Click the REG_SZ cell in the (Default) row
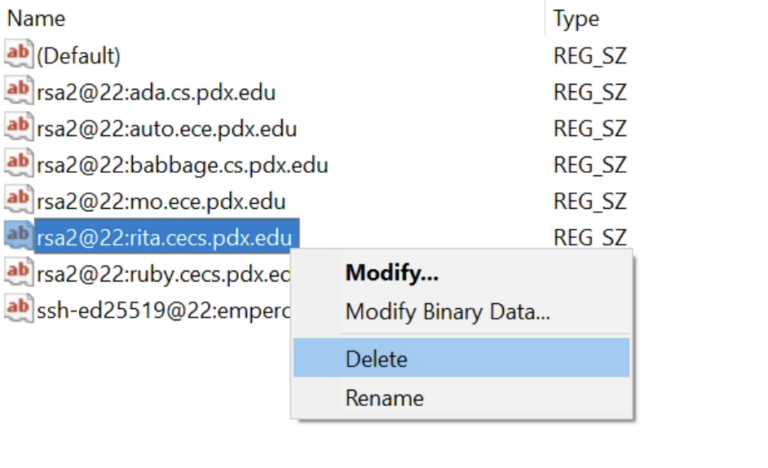The height and width of the screenshot is (468, 768). click(x=589, y=55)
